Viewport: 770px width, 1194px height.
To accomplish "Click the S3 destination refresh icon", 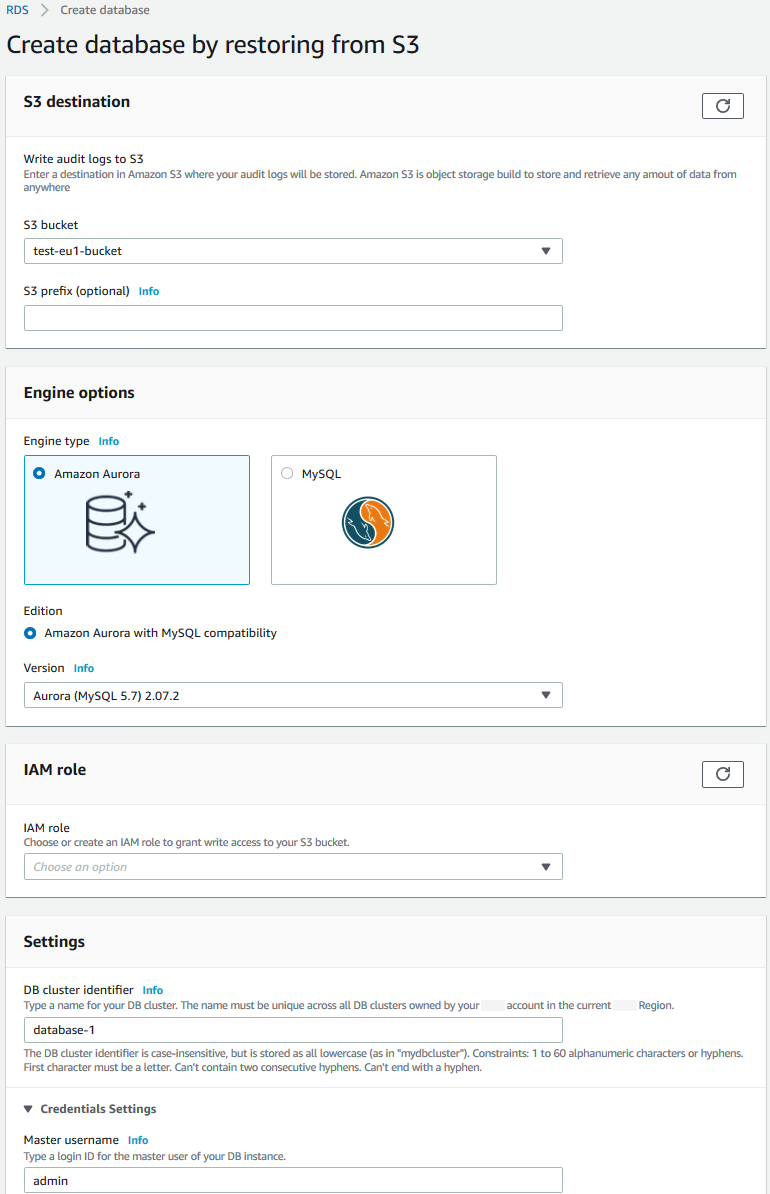I will point(722,106).
